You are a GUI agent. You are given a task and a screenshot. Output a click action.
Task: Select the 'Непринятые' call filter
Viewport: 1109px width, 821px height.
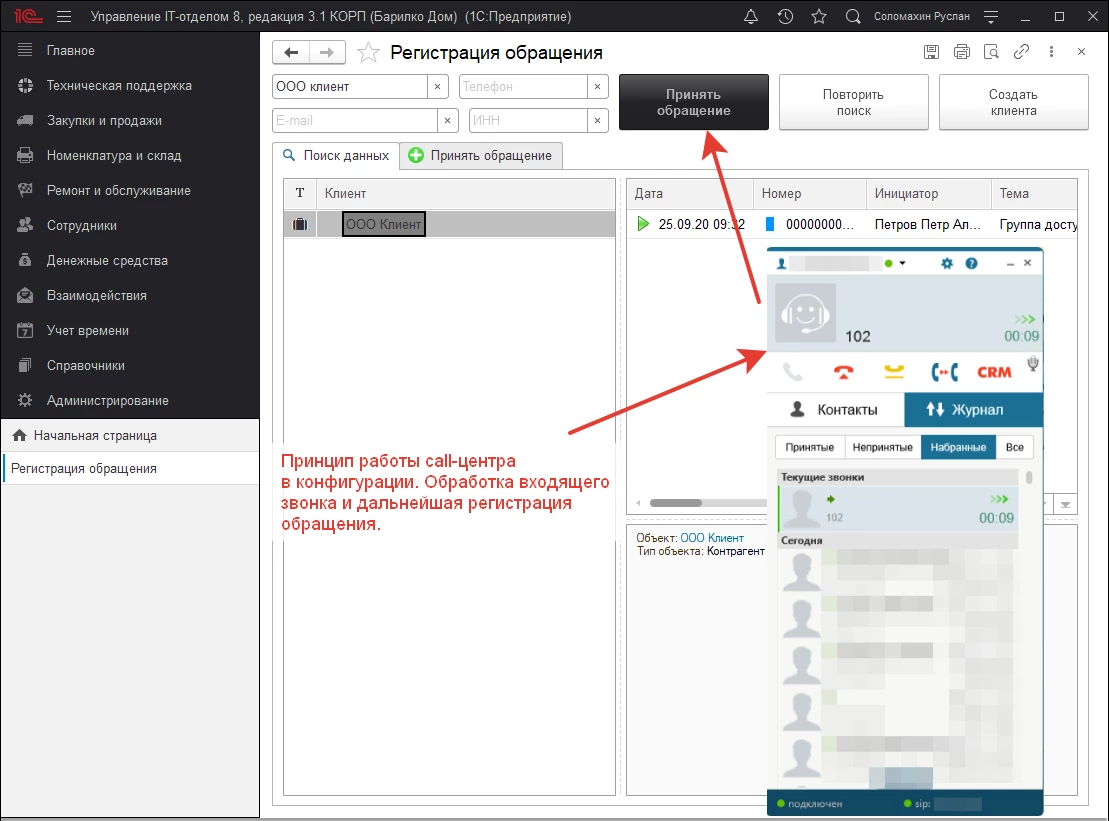point(883,447)
